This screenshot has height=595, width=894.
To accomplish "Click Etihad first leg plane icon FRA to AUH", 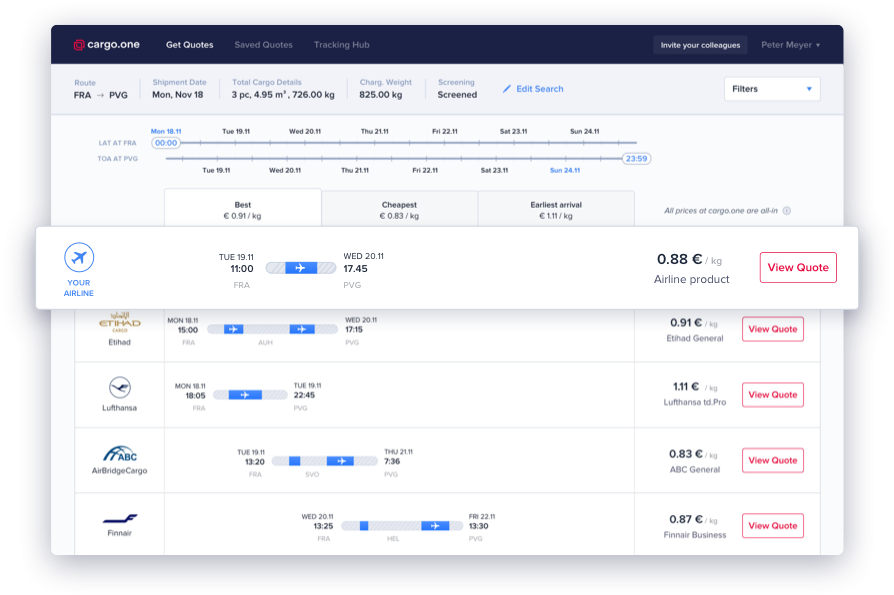I will click(233, 329).
